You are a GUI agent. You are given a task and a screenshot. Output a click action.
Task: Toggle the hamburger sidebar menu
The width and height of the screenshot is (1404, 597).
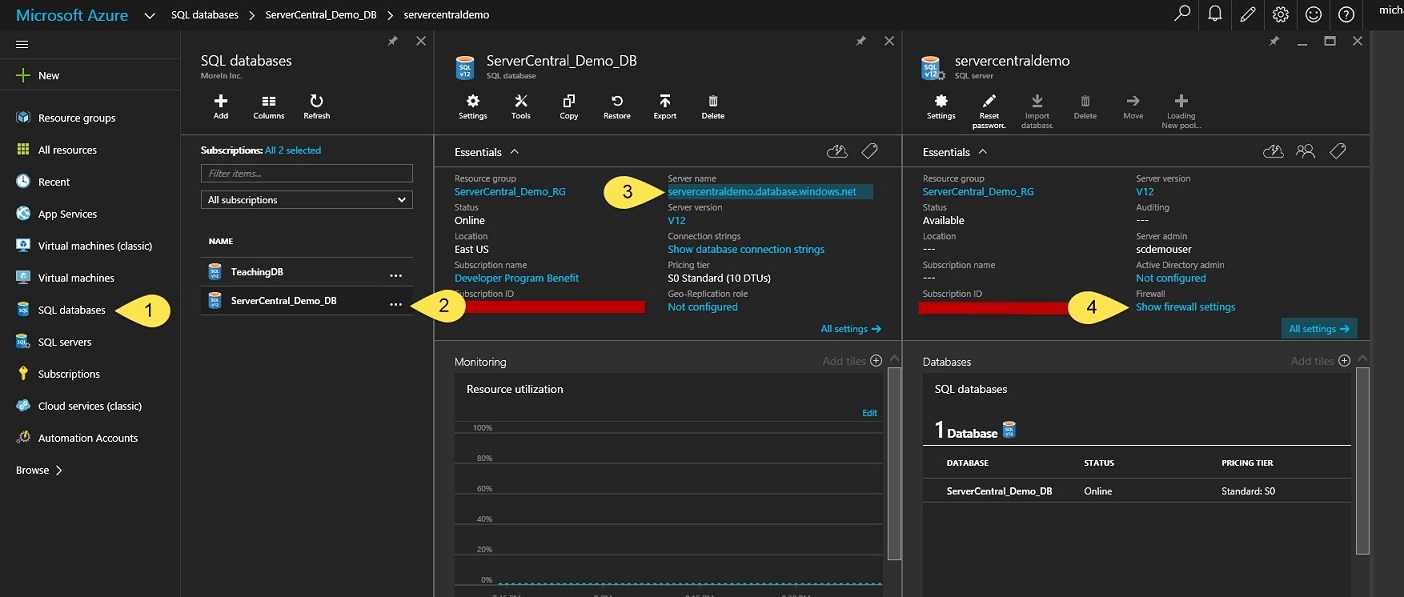click(22, 44)
